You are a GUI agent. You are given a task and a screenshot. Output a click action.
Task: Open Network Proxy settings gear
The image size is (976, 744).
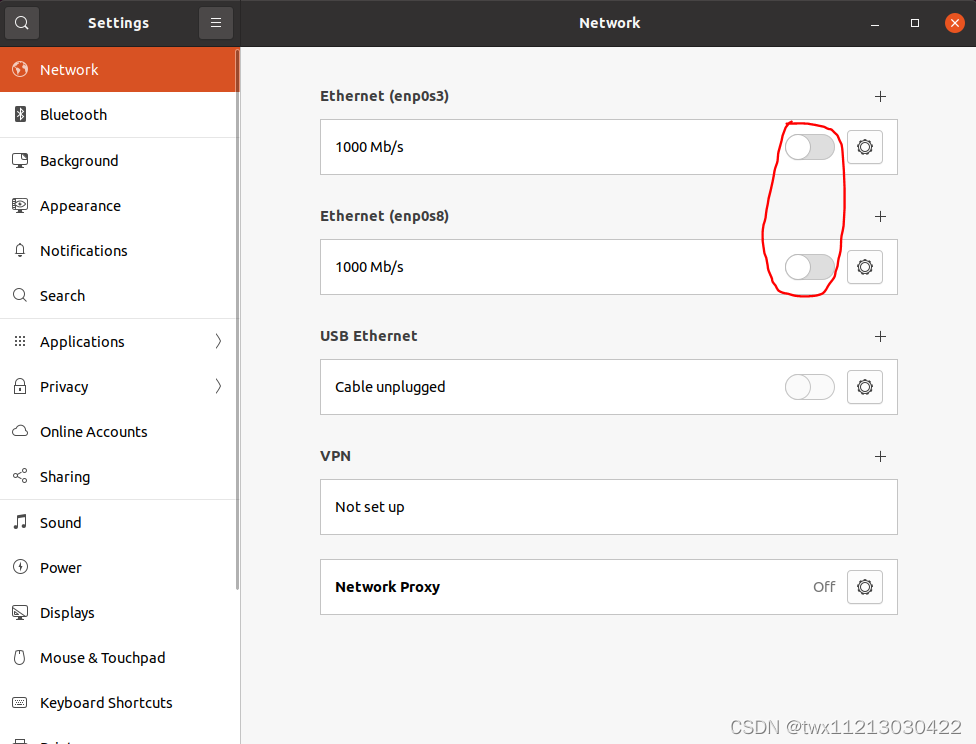tap(864, 587)
